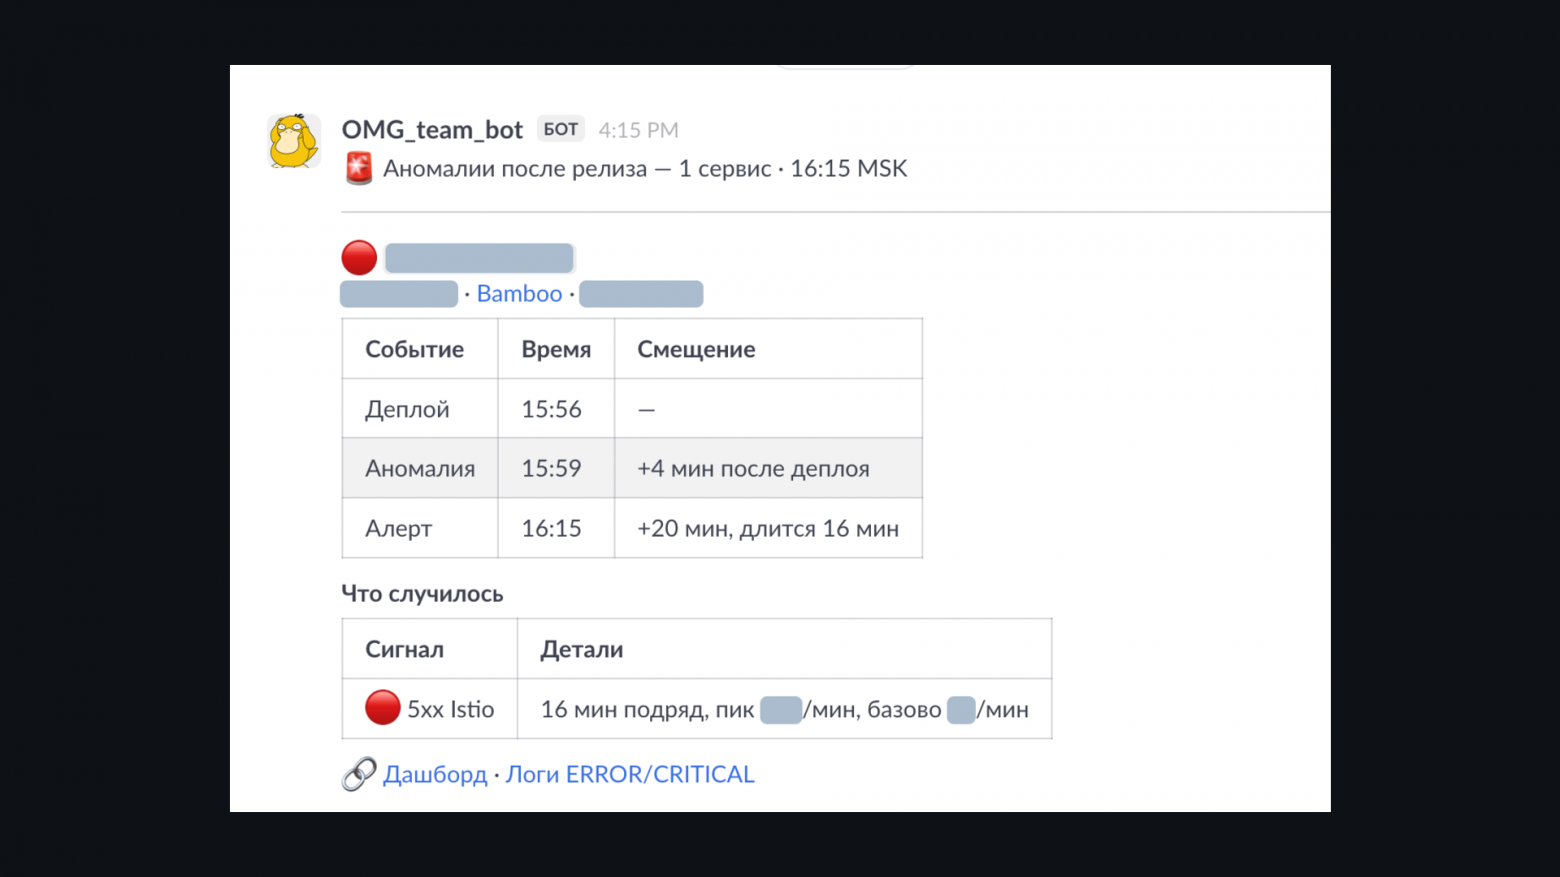
Task: Click the OMG_team_bot sender name
Action: [432, 130]
